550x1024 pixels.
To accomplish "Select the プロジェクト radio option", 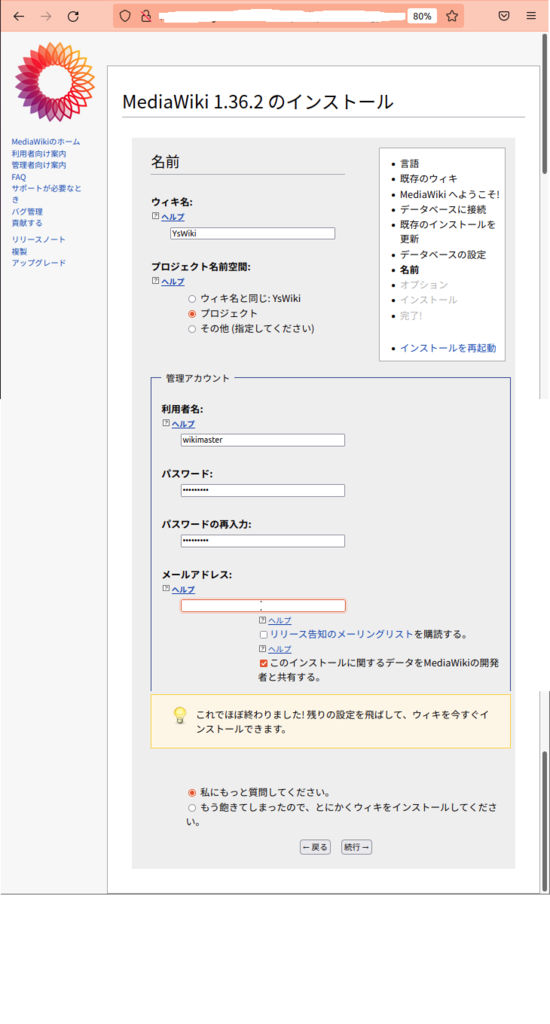I will [192, 314].
